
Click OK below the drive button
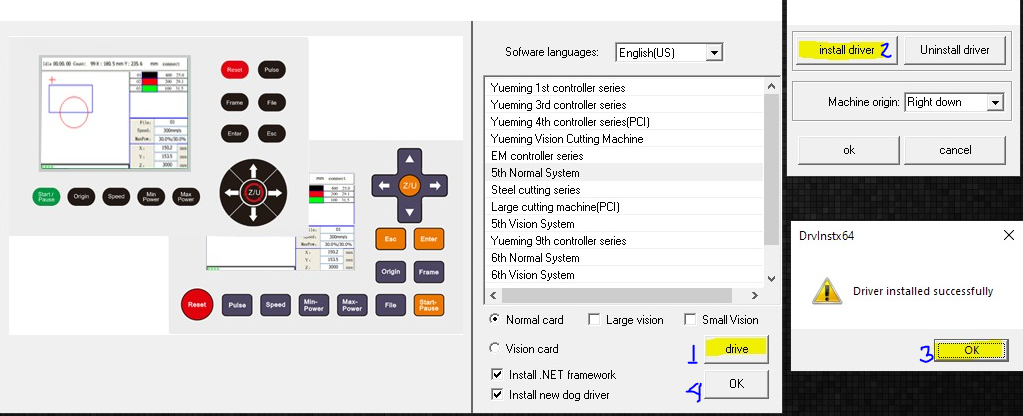coord(737,384)
